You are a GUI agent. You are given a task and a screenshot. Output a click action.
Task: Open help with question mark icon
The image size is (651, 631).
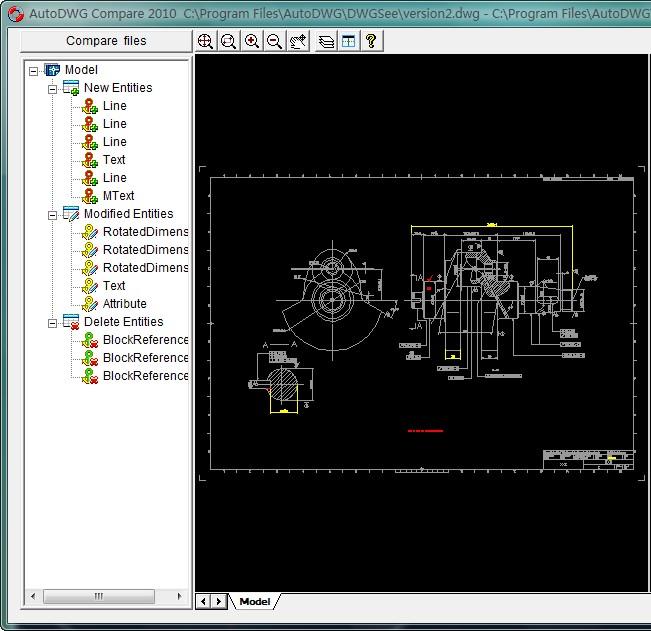click(x=371, y=41)
